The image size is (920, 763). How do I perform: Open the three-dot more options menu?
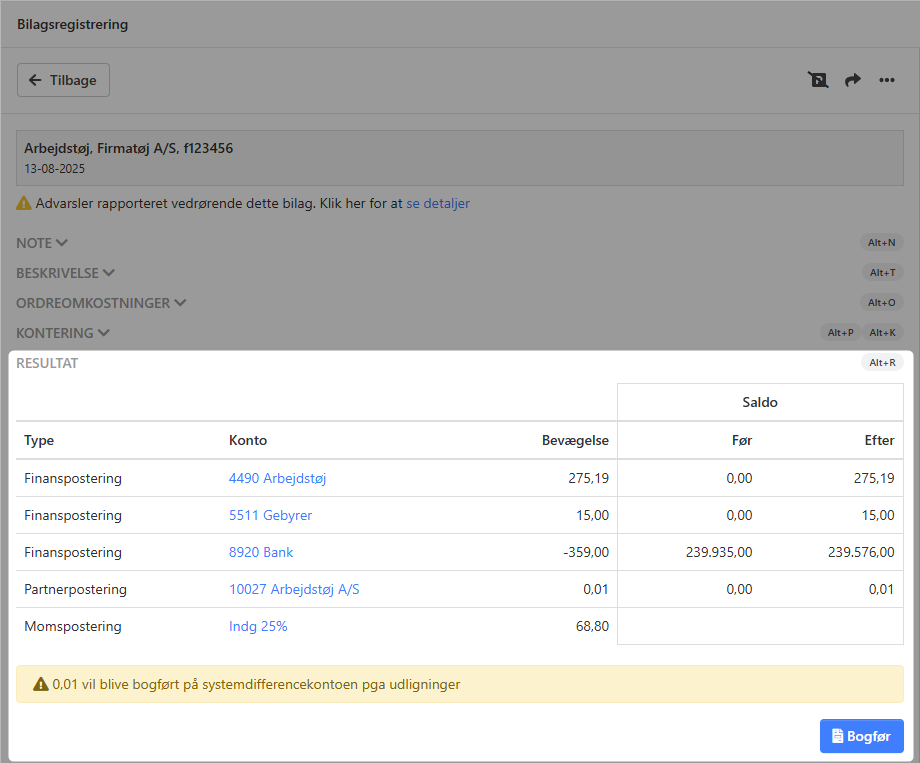click(887, 80)
